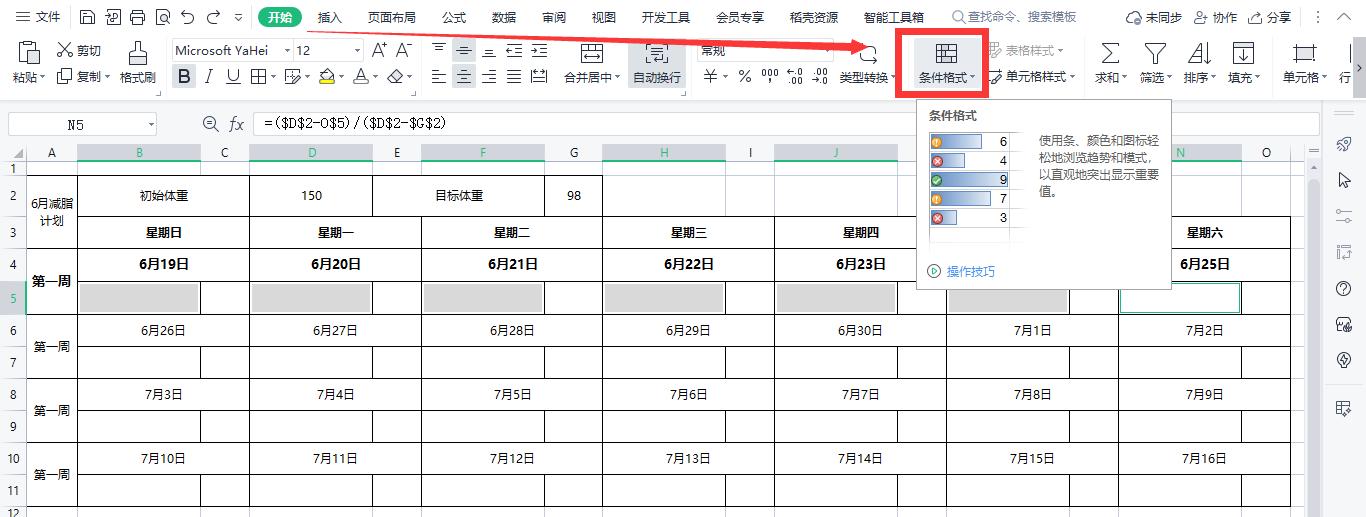Select the Format Painter (格式刷) tool
Screen dimensions: 1366x517
(138, 63)
